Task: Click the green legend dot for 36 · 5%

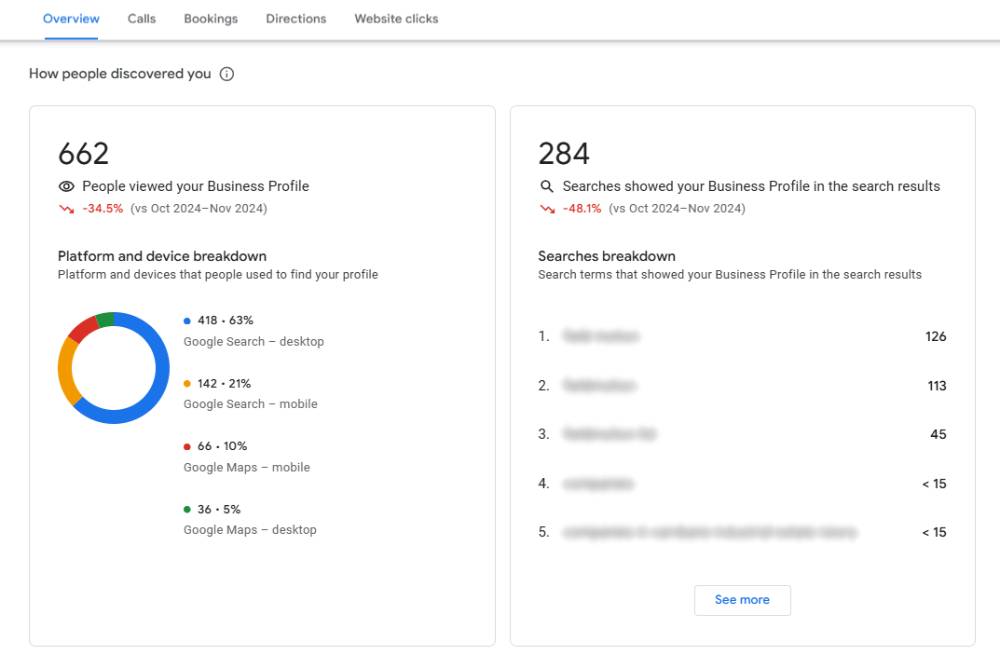Action: pos(187,510)
